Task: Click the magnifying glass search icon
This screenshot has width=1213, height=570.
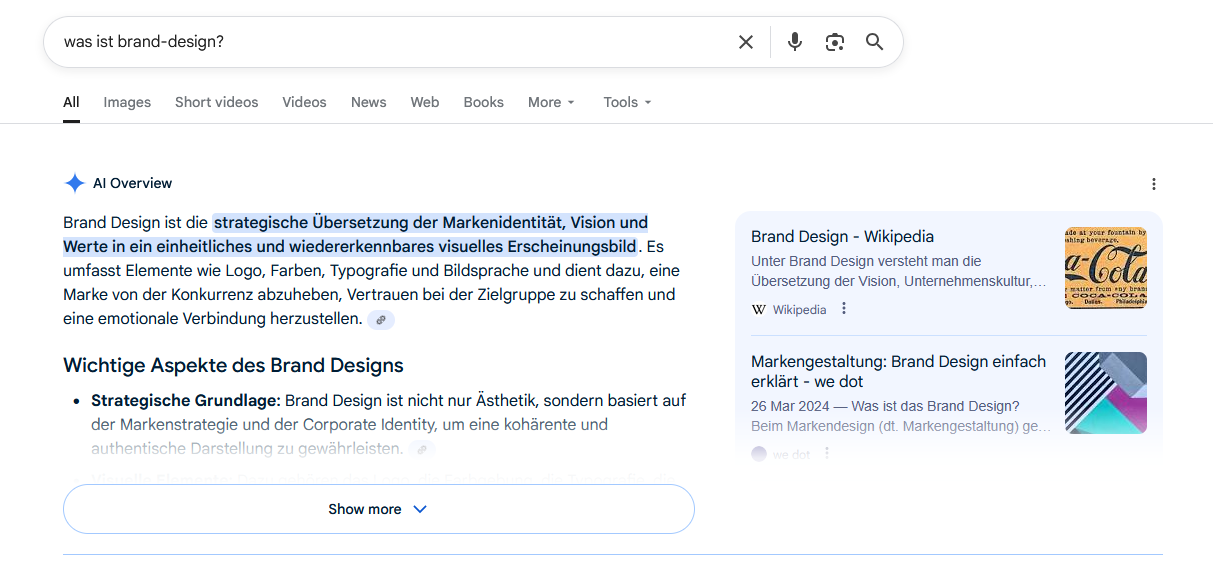Action: coord(875,42)
